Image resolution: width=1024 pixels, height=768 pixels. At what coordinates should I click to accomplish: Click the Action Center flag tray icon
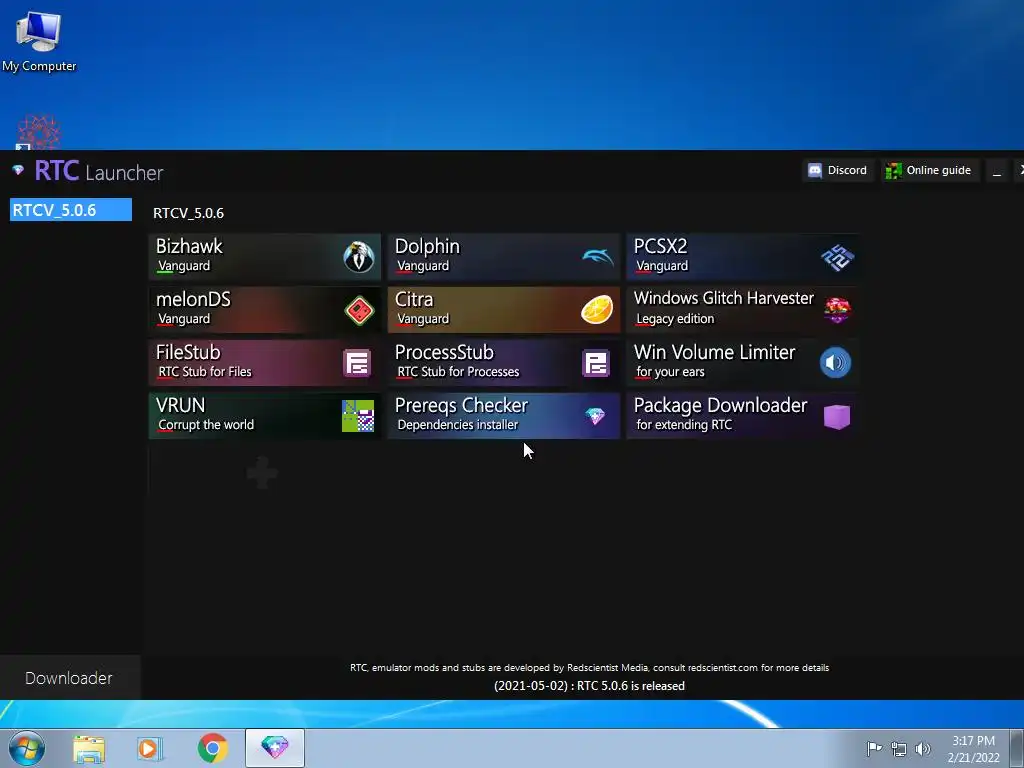(x=874, y=748)
